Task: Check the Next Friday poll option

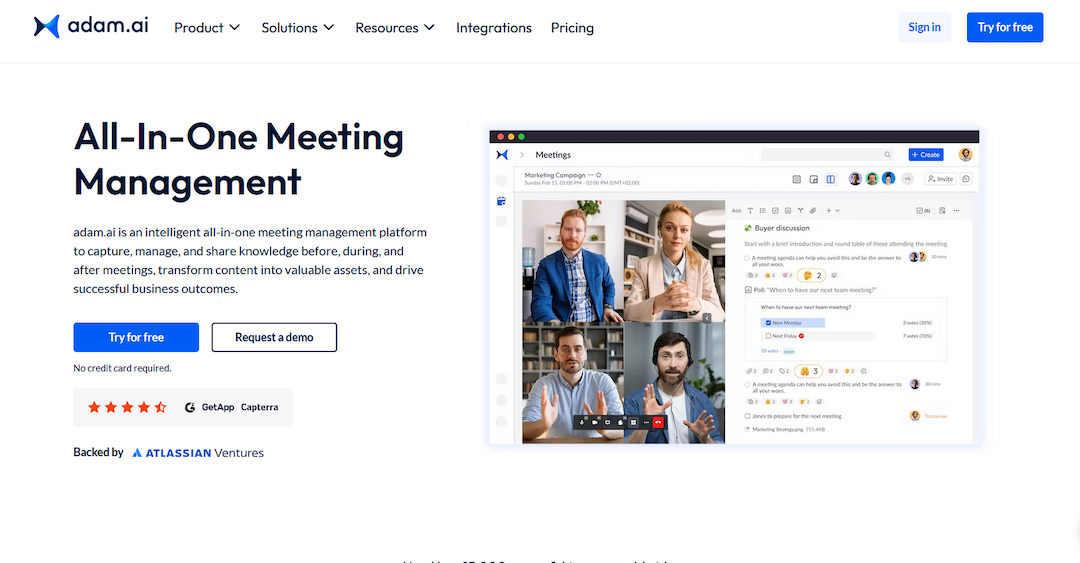Action: coord(767,336)
